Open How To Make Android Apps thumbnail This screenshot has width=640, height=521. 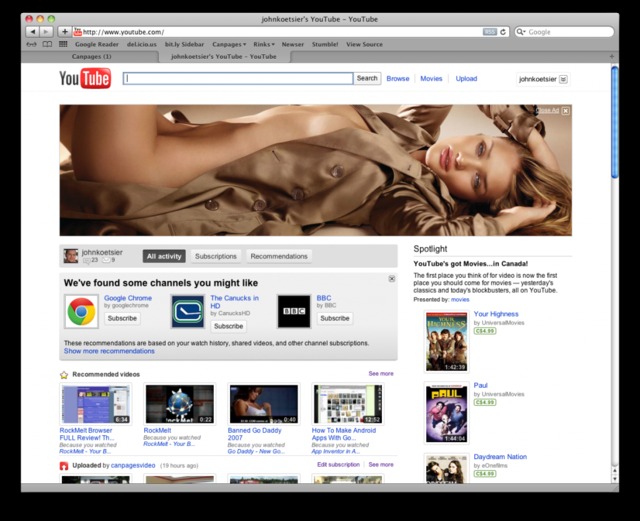point(348,404)
